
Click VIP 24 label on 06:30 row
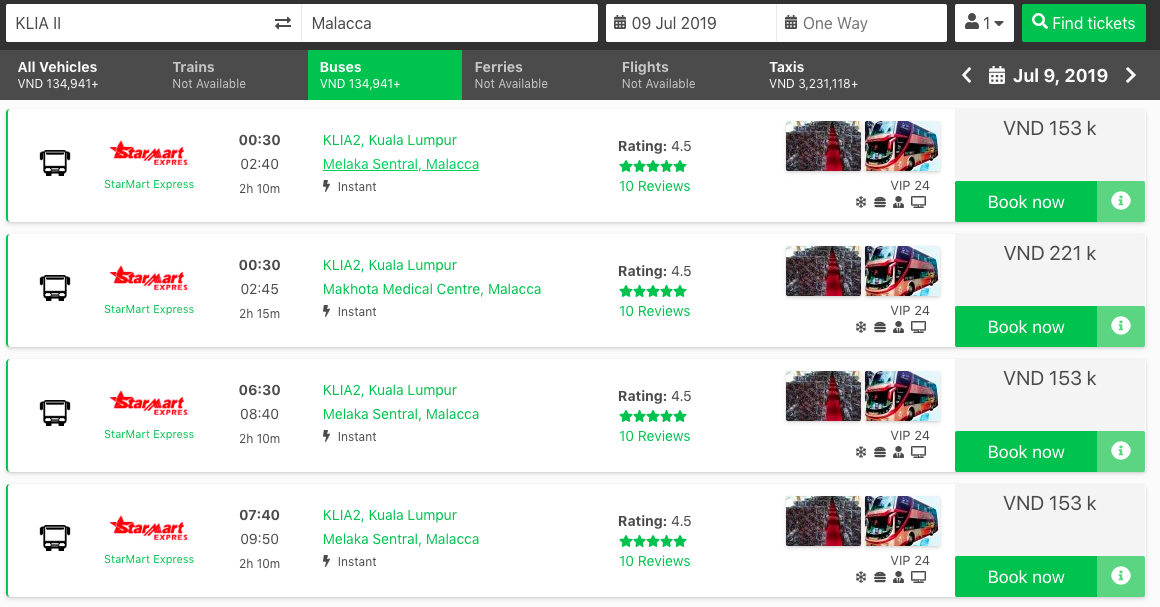(910, 435)
